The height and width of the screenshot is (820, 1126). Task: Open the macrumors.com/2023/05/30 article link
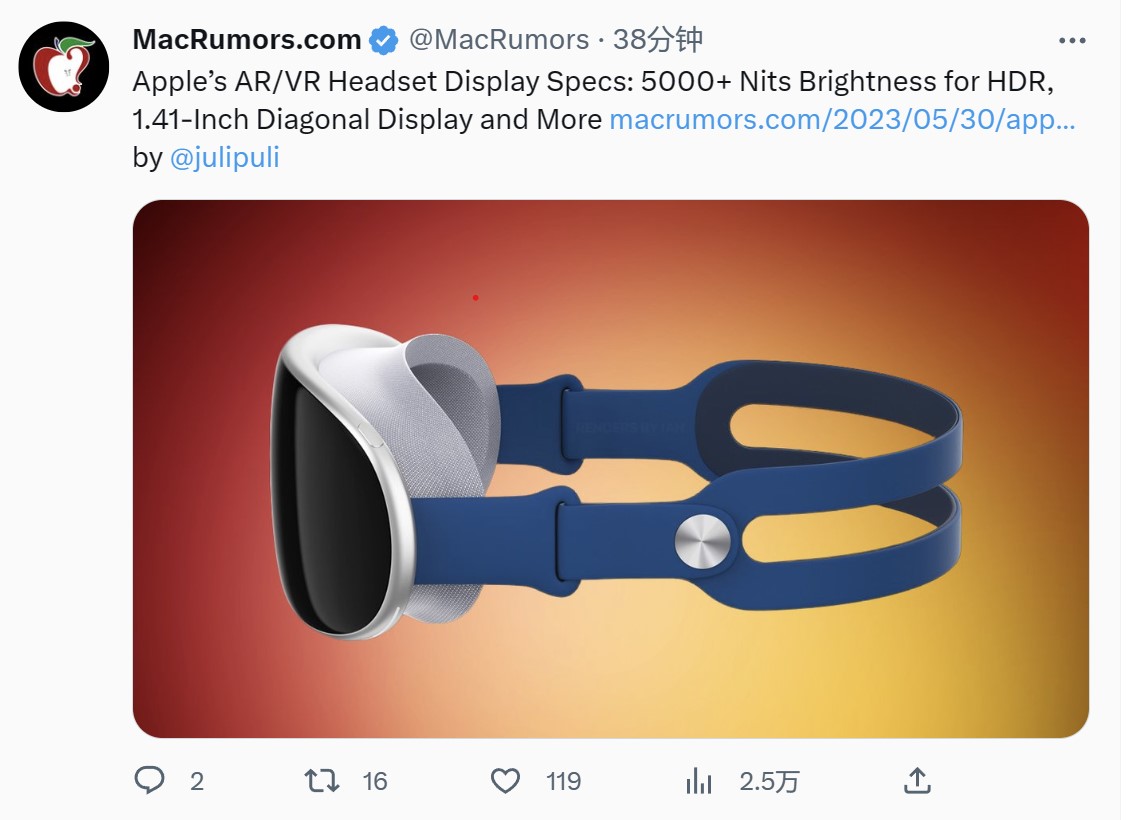pos(842,119)
